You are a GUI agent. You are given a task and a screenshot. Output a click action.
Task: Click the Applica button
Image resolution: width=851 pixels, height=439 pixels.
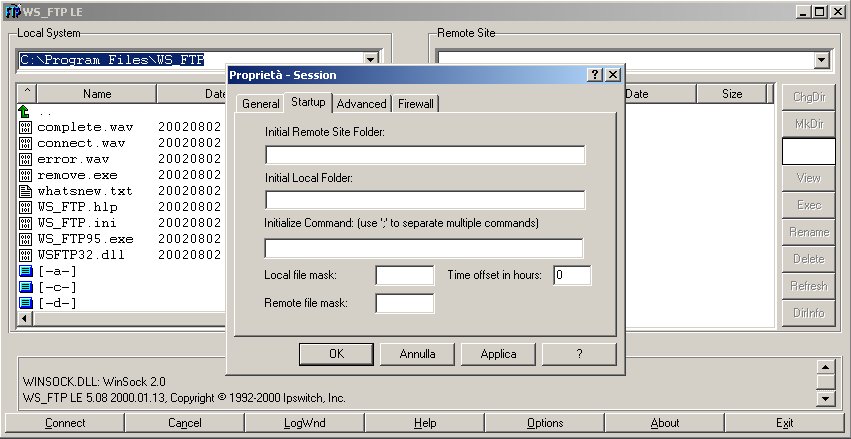[498, 354]
